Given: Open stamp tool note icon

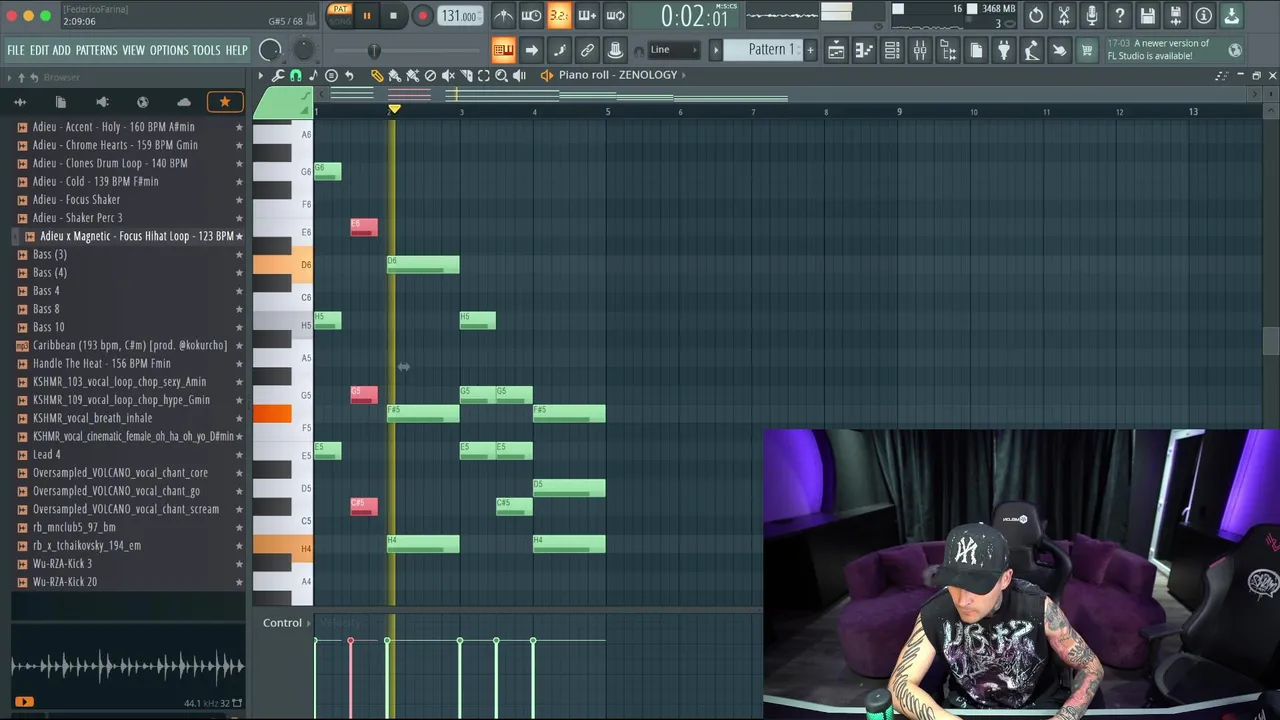Looking at the screenshot, I should pyautogui.click(x=313, y=76).
